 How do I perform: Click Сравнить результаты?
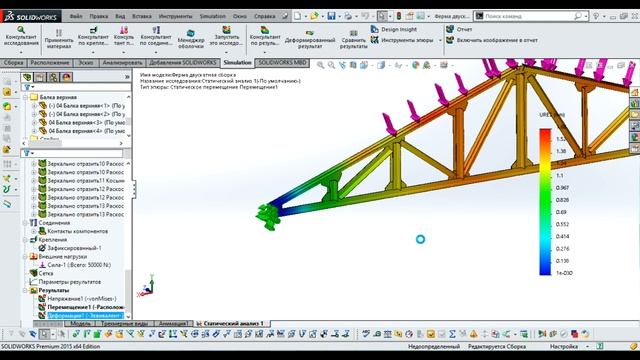click(353, 39)
